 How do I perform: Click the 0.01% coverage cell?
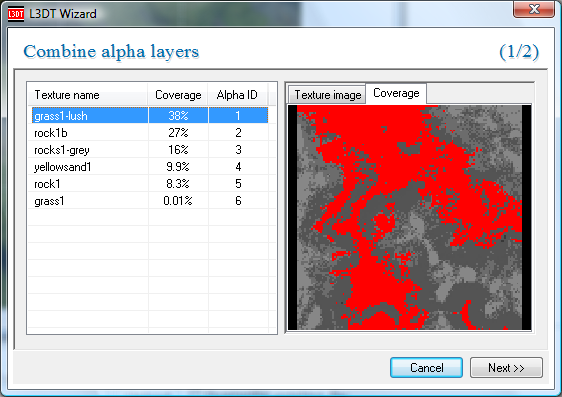(x=178, y=201)
